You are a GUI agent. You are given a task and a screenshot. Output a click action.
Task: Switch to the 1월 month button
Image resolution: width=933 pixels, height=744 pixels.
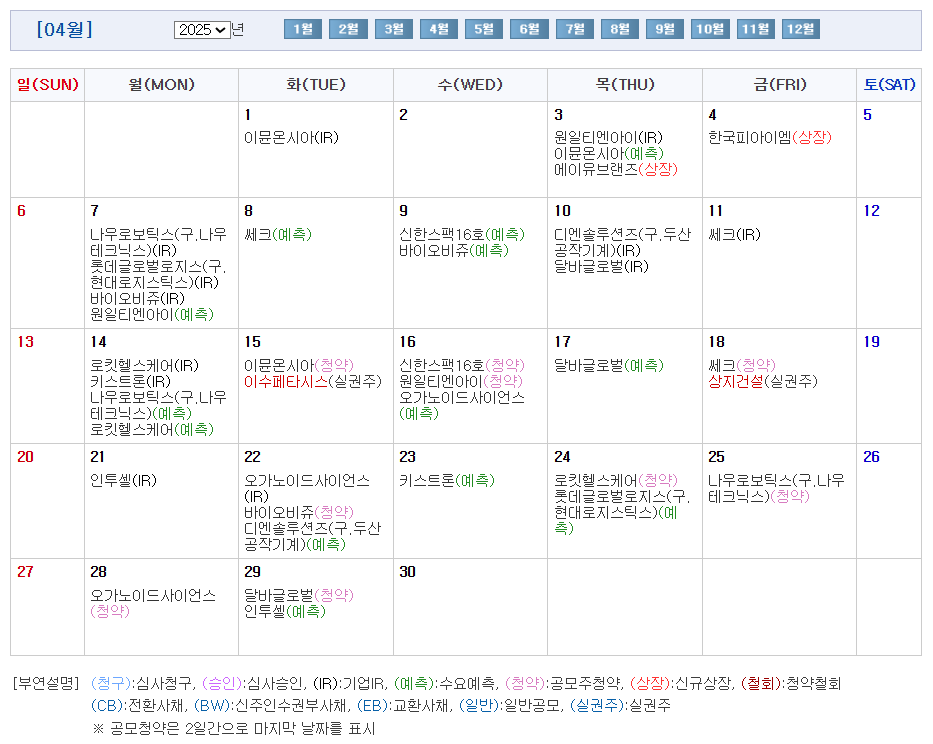pyautogui.click(x=303, y=29)
